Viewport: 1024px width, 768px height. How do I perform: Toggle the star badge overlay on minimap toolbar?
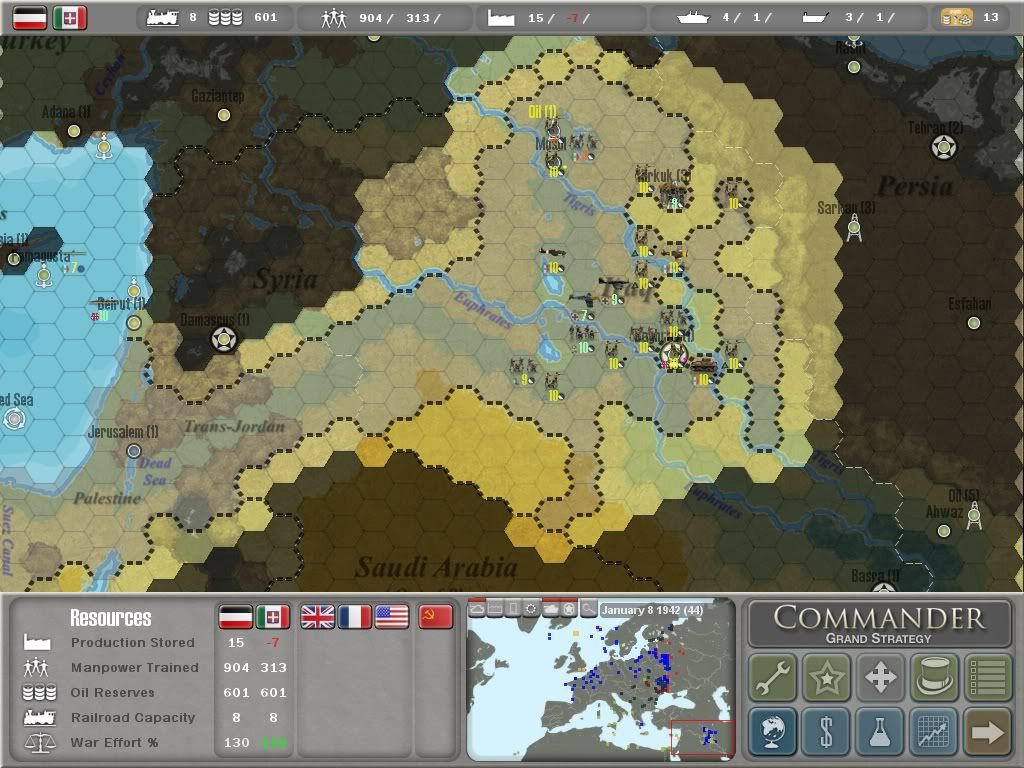569,609
